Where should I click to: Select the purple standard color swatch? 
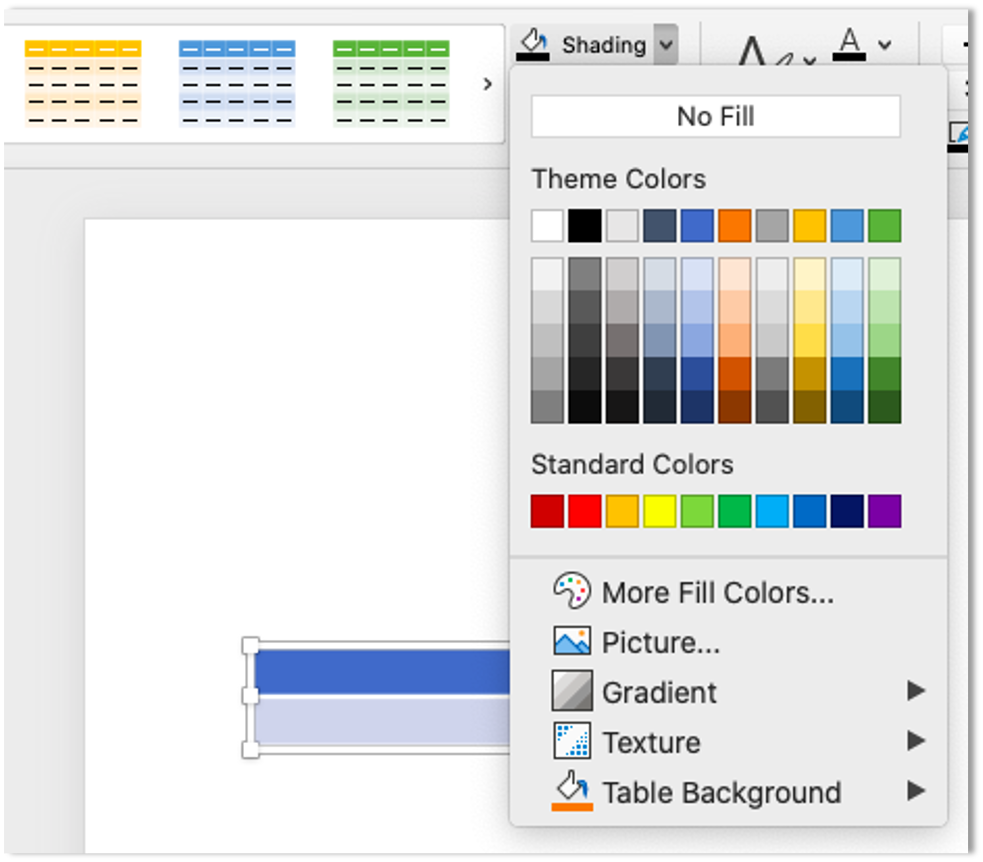(886, 511)
